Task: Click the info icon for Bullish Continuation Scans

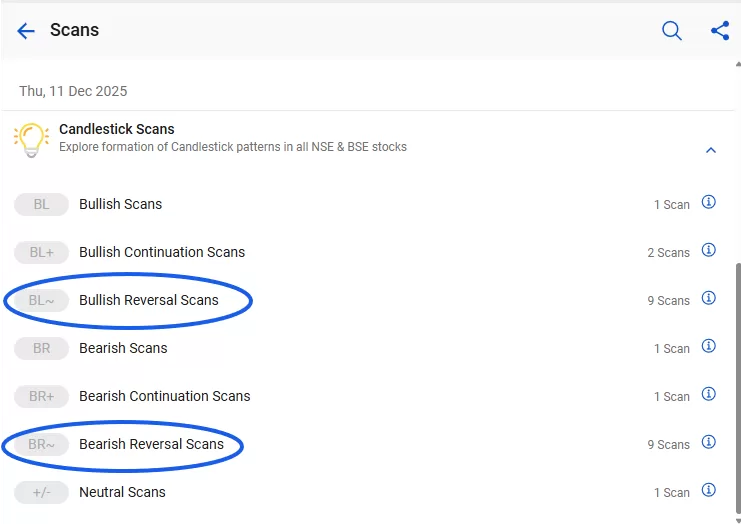Action: (x=709, y=250)
